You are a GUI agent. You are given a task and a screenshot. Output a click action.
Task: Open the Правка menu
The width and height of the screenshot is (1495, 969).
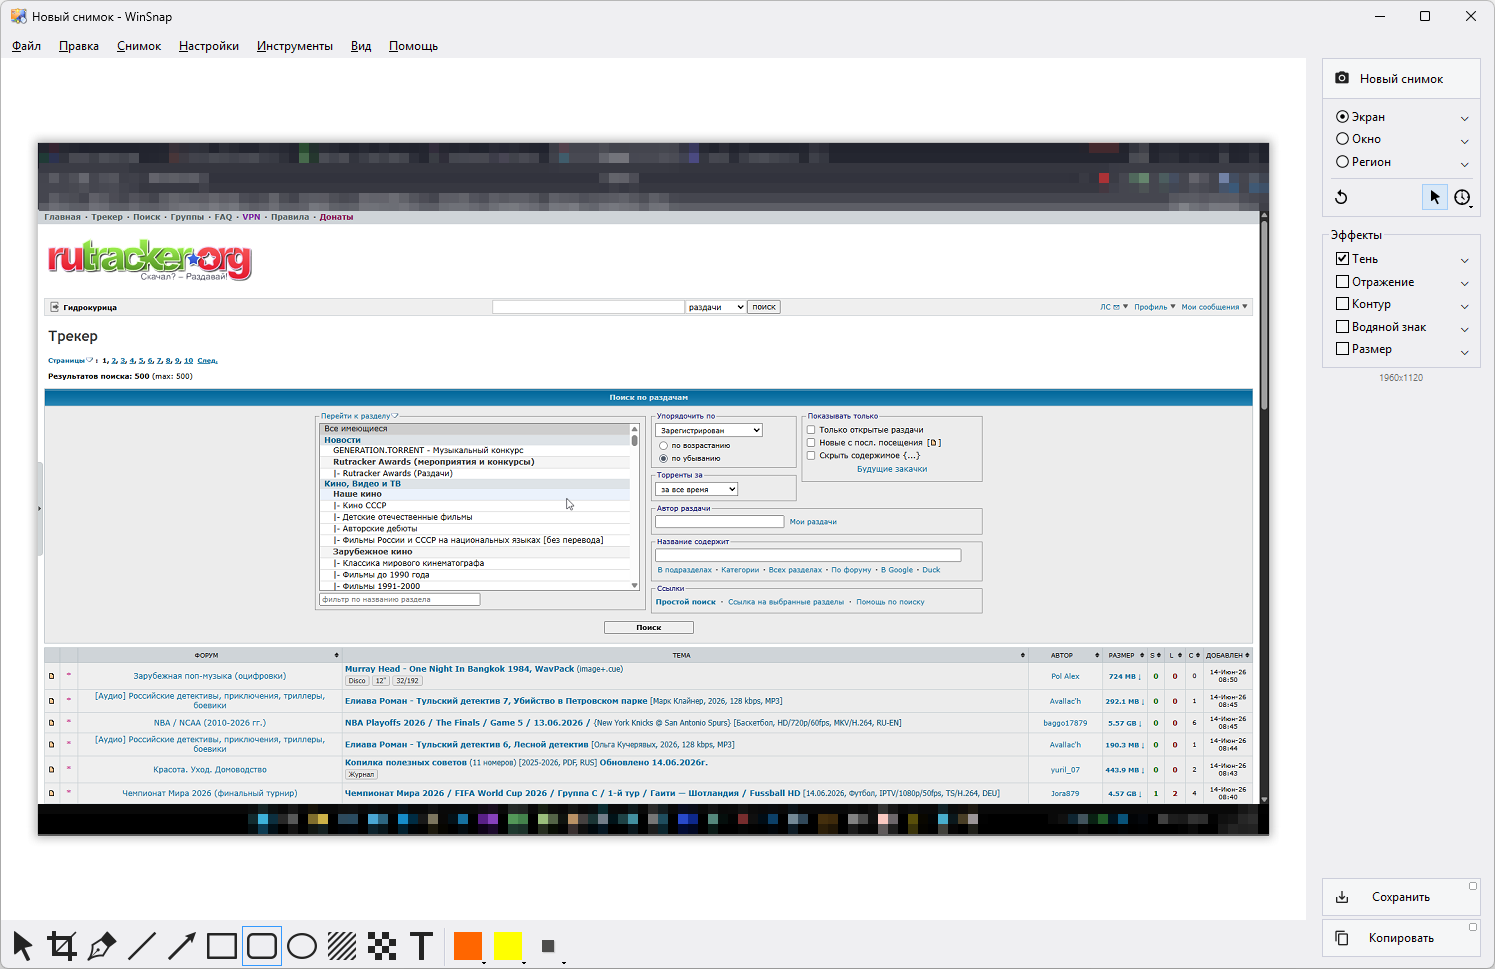pyautogui.click(x=79, y=46)
